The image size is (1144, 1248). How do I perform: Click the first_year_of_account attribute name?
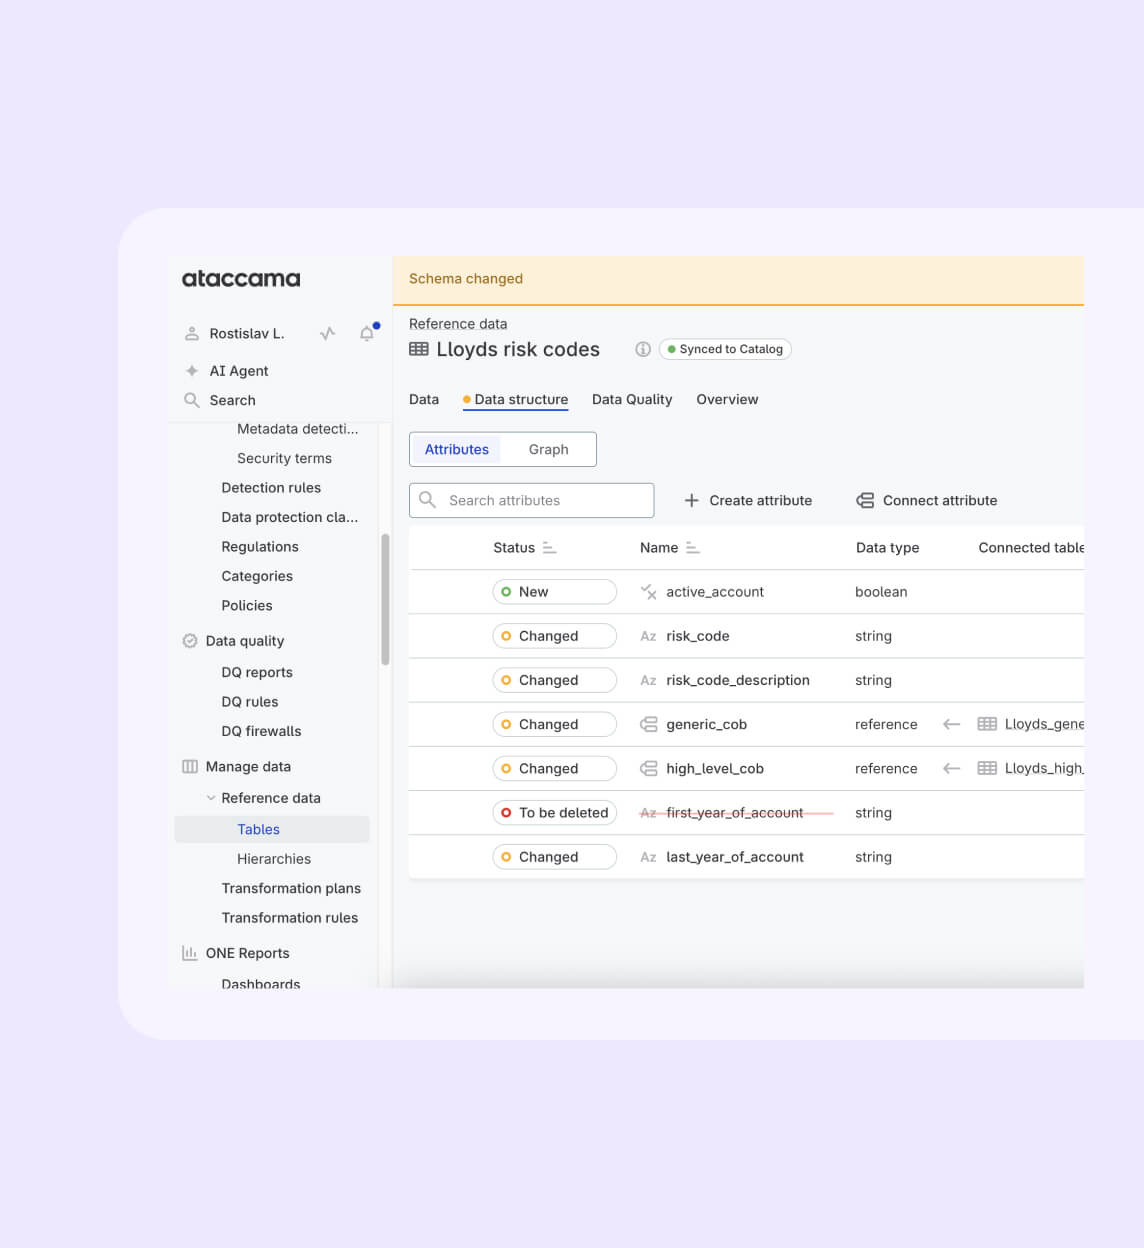pos(735,813)
